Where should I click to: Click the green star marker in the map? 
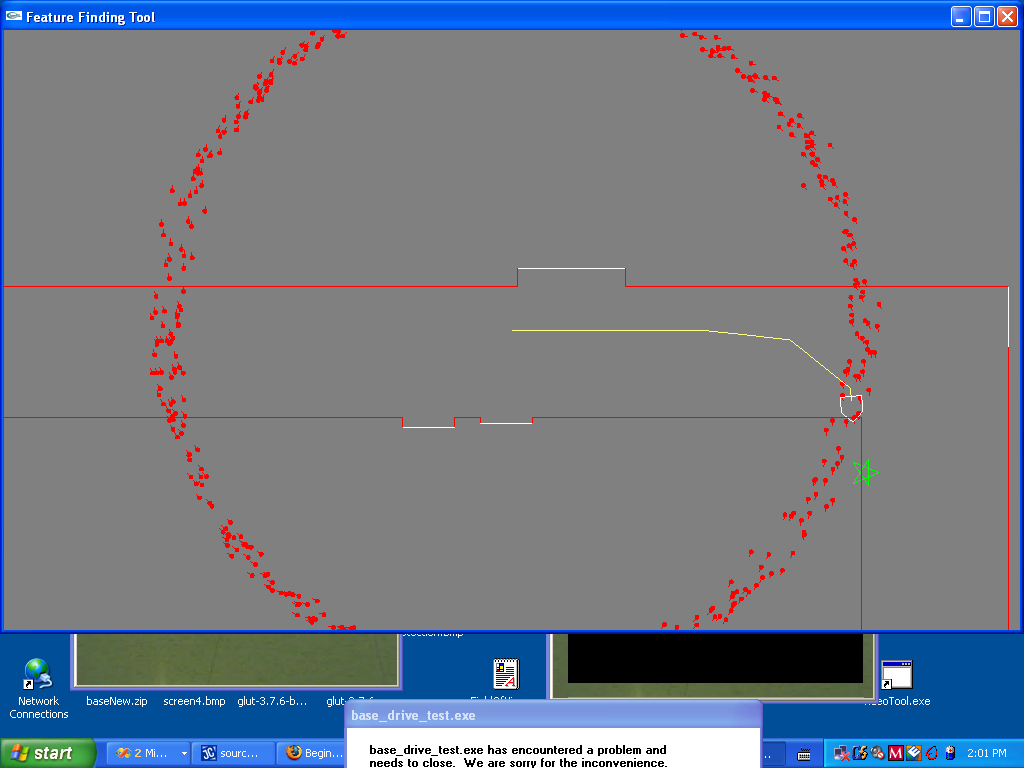point(865,473)
